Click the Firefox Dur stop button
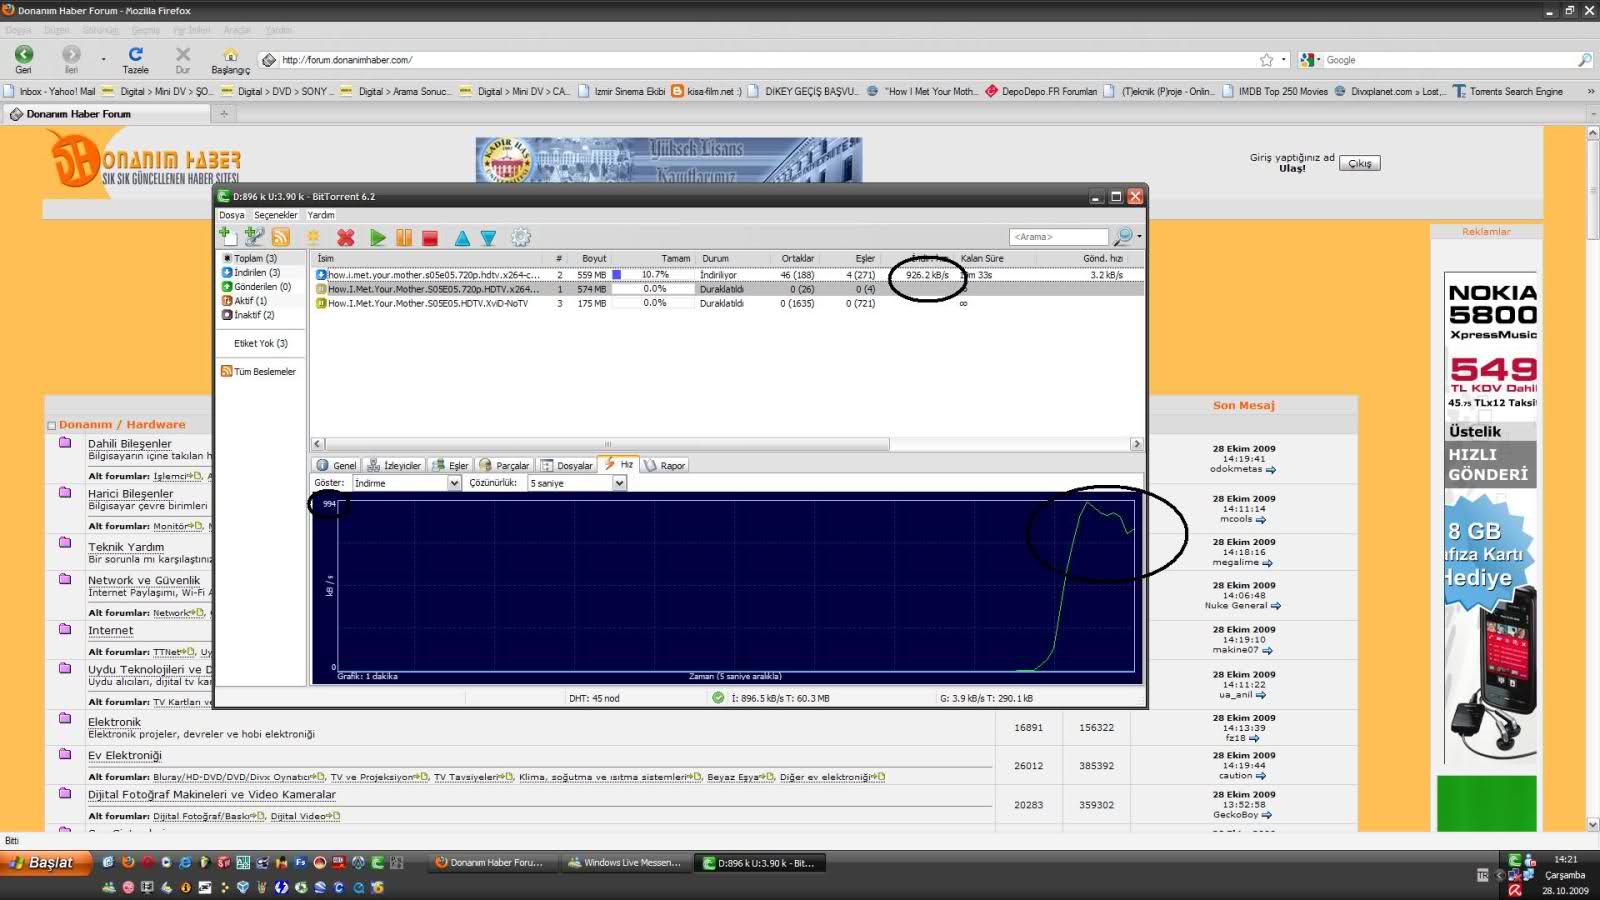 pyautogui.click(x=182, y=59)
